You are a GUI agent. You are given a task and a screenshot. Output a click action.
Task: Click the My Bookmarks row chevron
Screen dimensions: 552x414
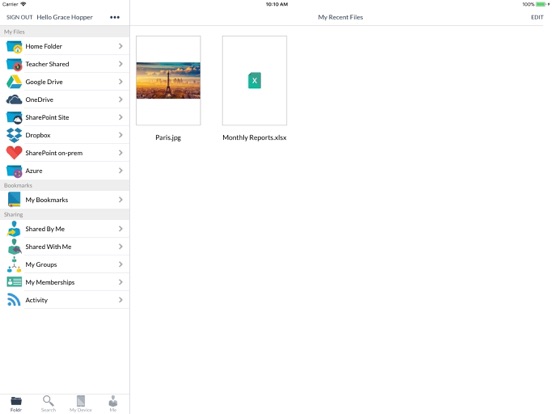coord(120,200)
